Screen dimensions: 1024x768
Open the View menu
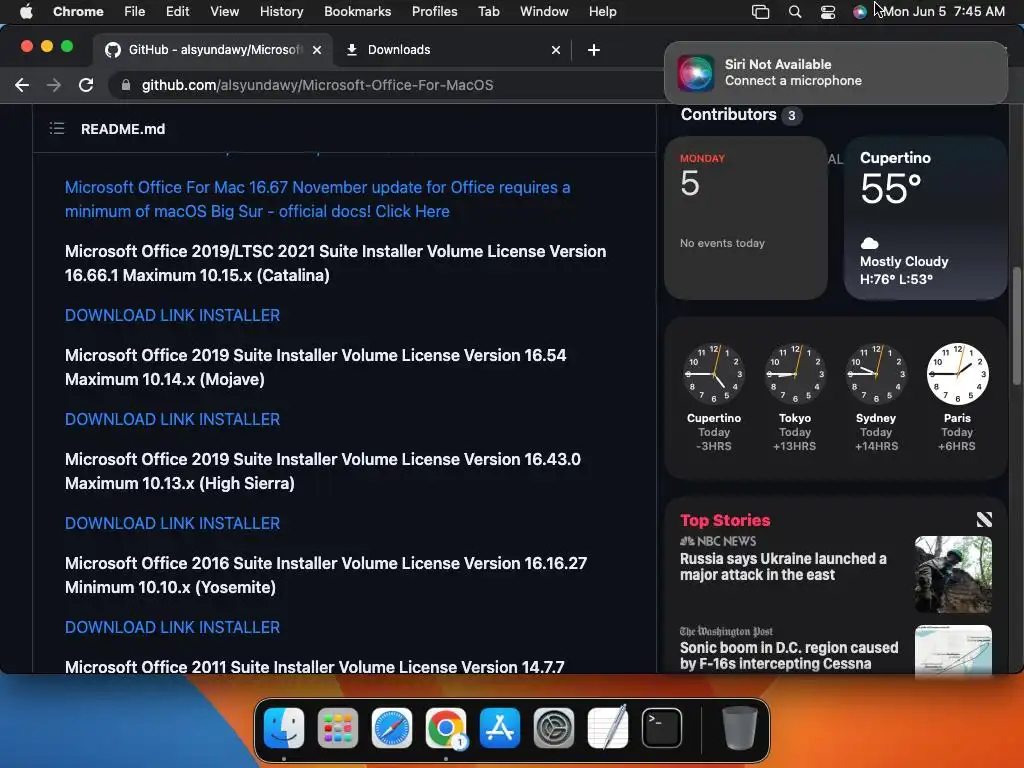[224, 11]
